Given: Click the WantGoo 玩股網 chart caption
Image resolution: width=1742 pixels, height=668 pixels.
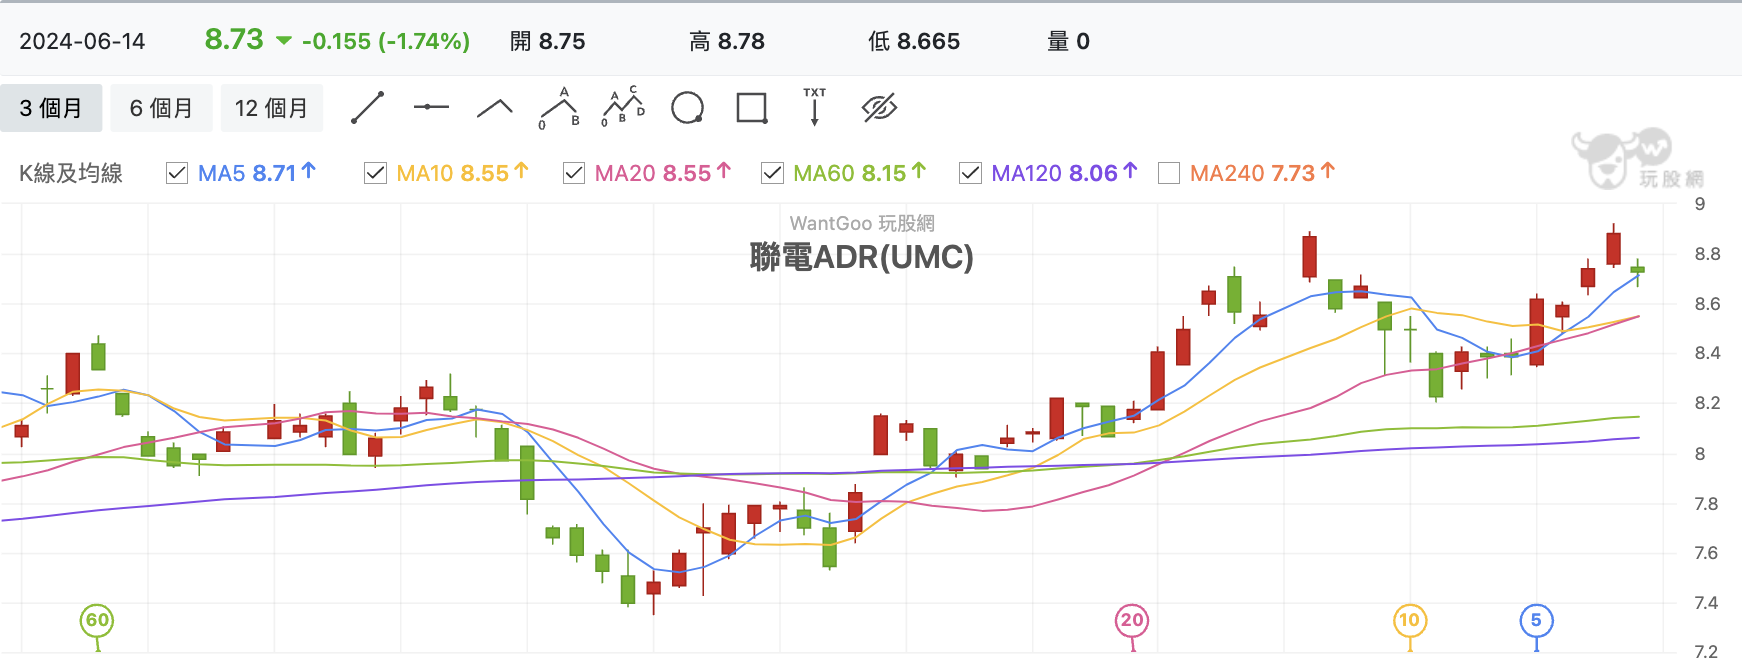Looking at the screenshot, I should (x=862, y=223).
